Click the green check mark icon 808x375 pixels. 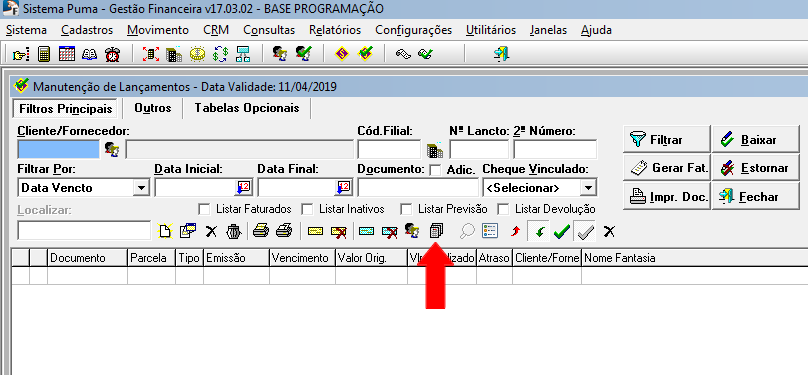pos(562,232)
